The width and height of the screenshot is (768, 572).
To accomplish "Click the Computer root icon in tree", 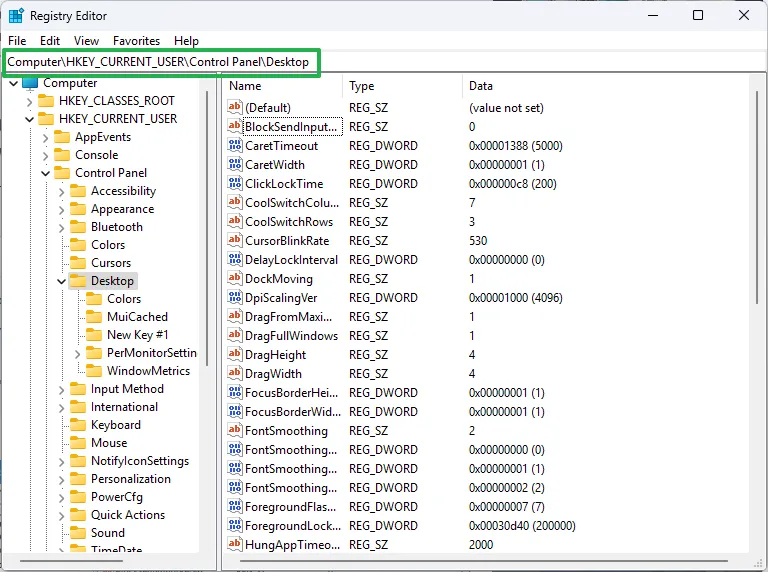I will [x=29, y=83].
